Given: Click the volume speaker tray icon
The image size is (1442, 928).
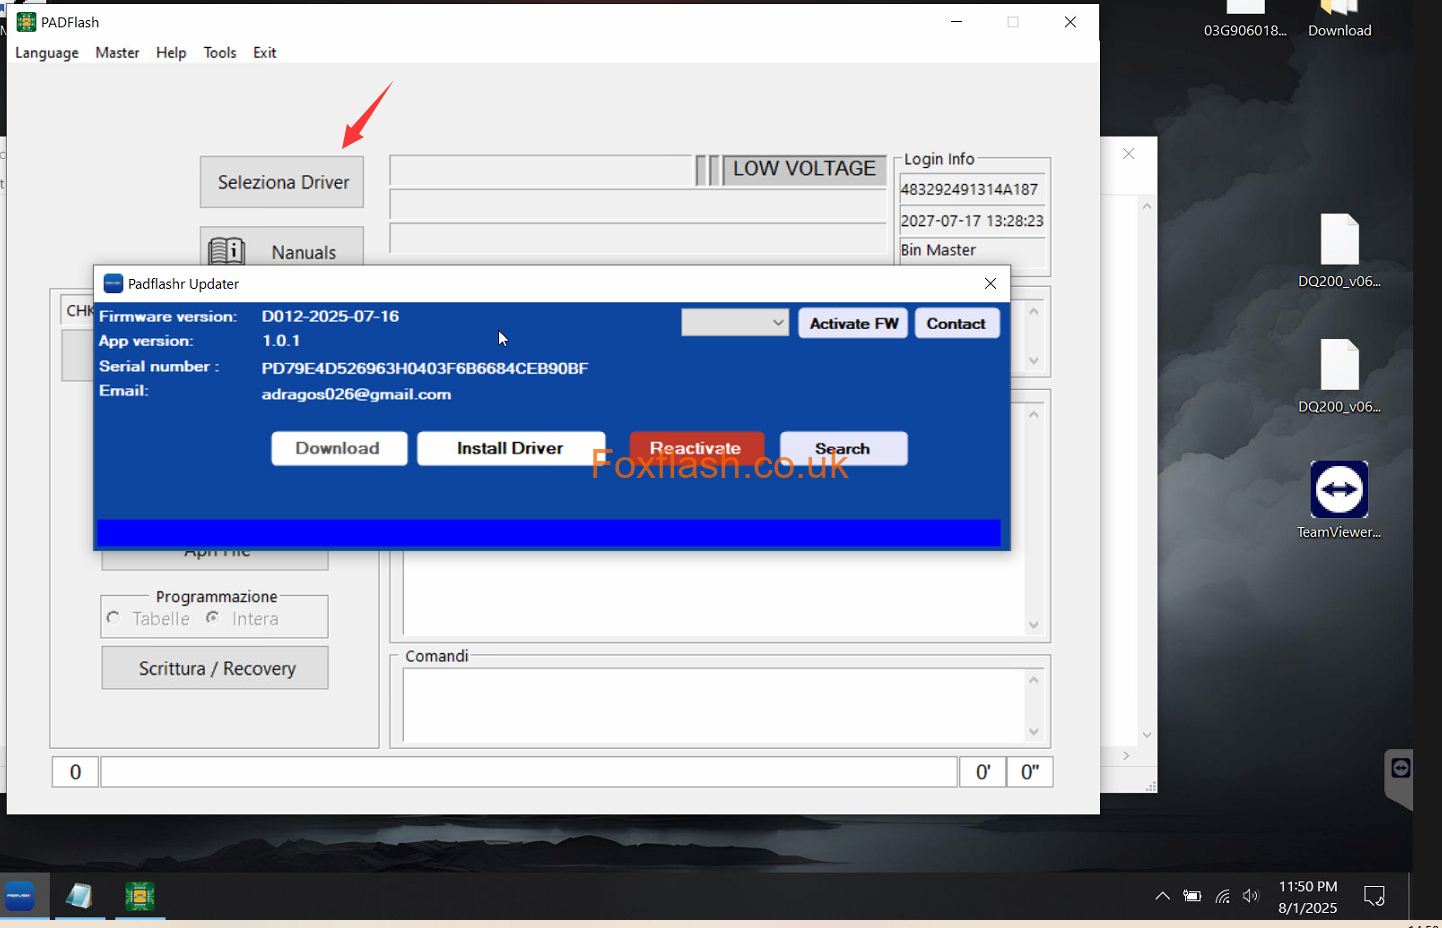Looking at the screenshot, I should click(x=1251, y=896).
